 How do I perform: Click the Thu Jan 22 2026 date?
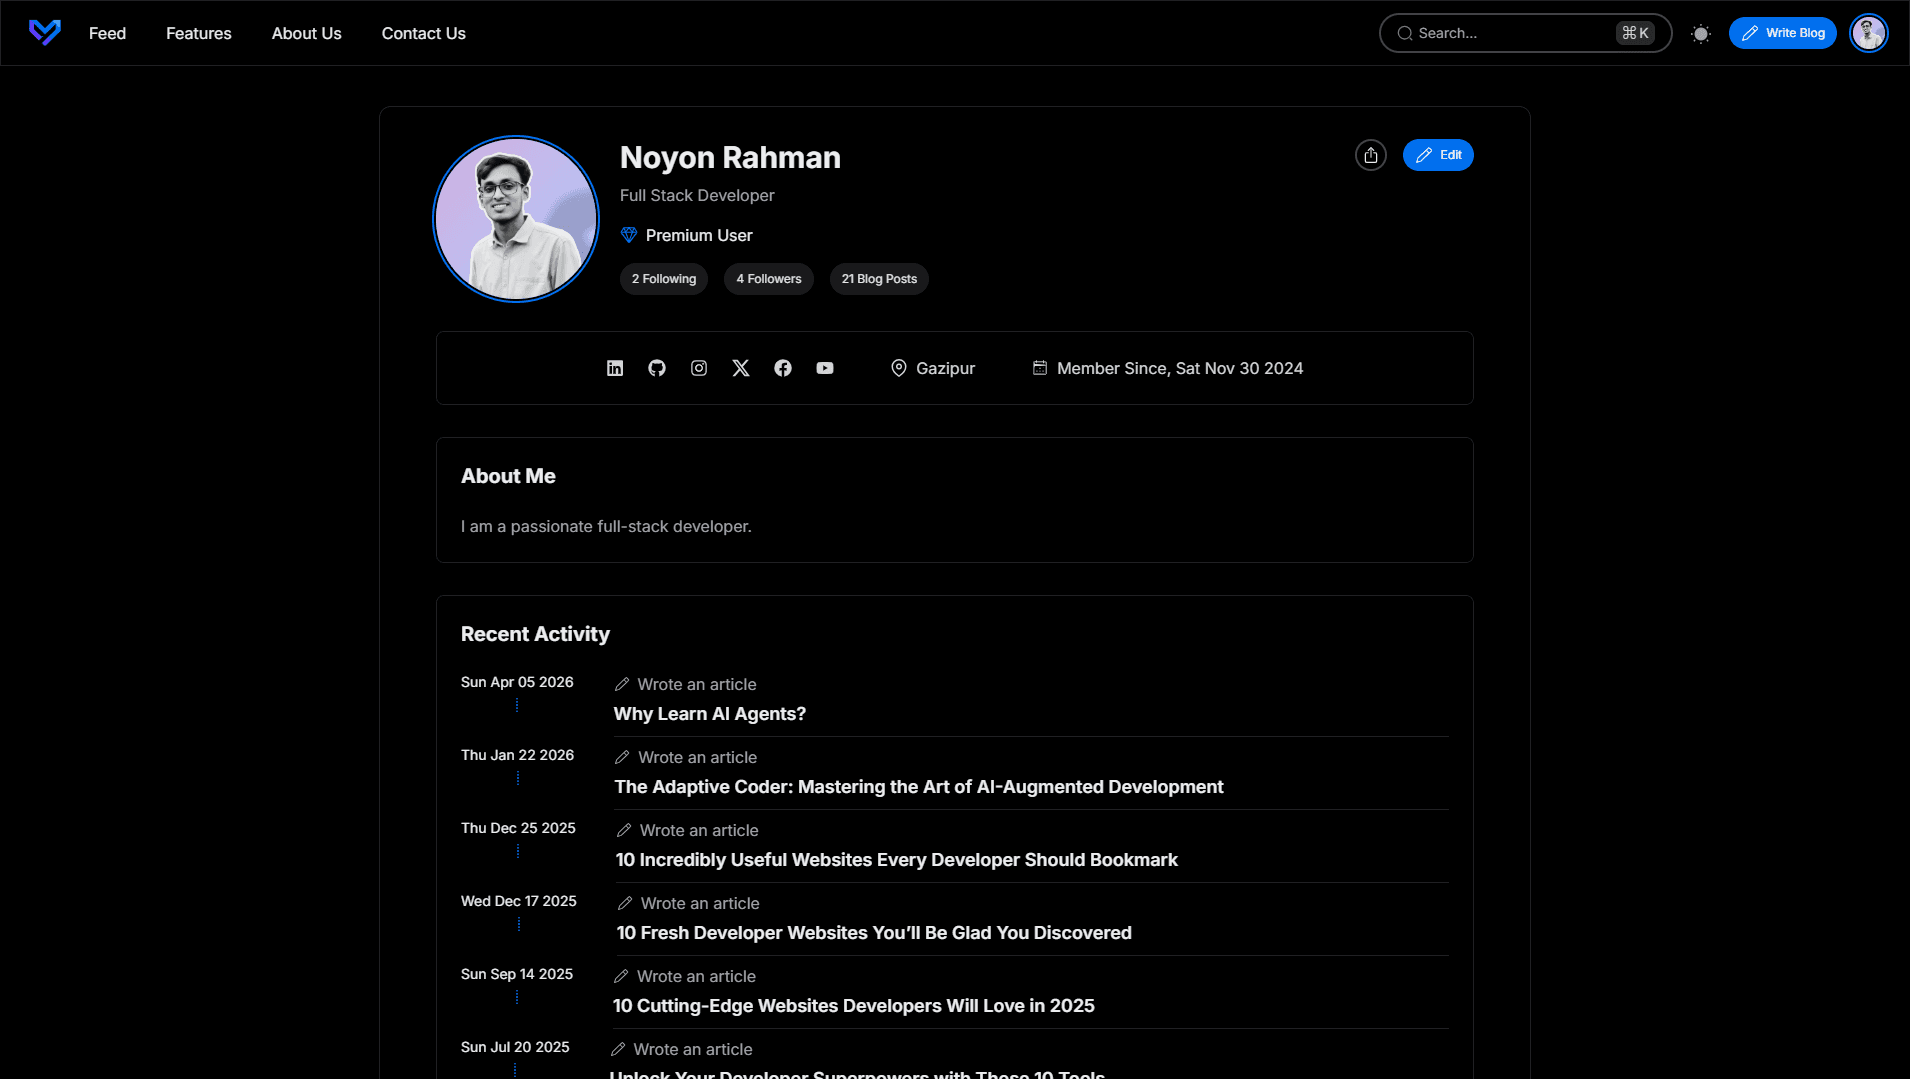(517, 755)
